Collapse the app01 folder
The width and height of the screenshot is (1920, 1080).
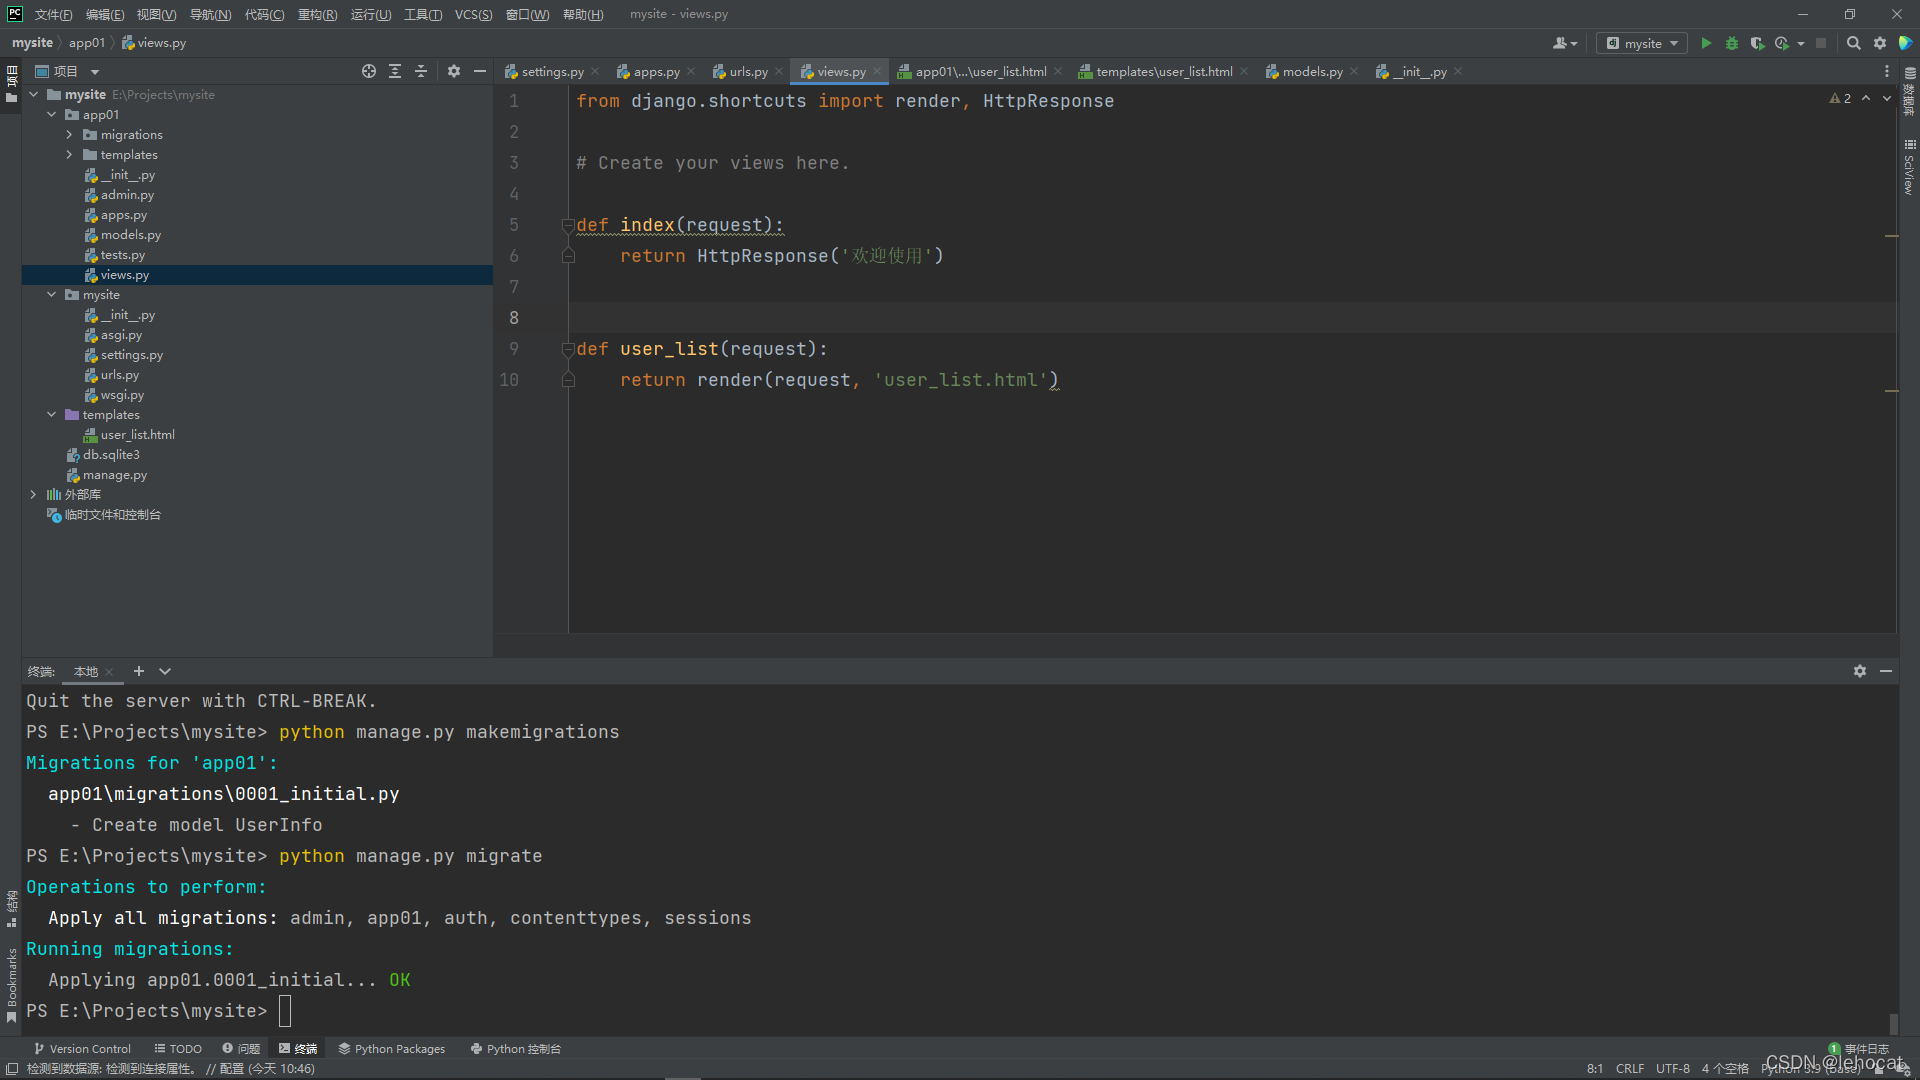tap(52, 115)
